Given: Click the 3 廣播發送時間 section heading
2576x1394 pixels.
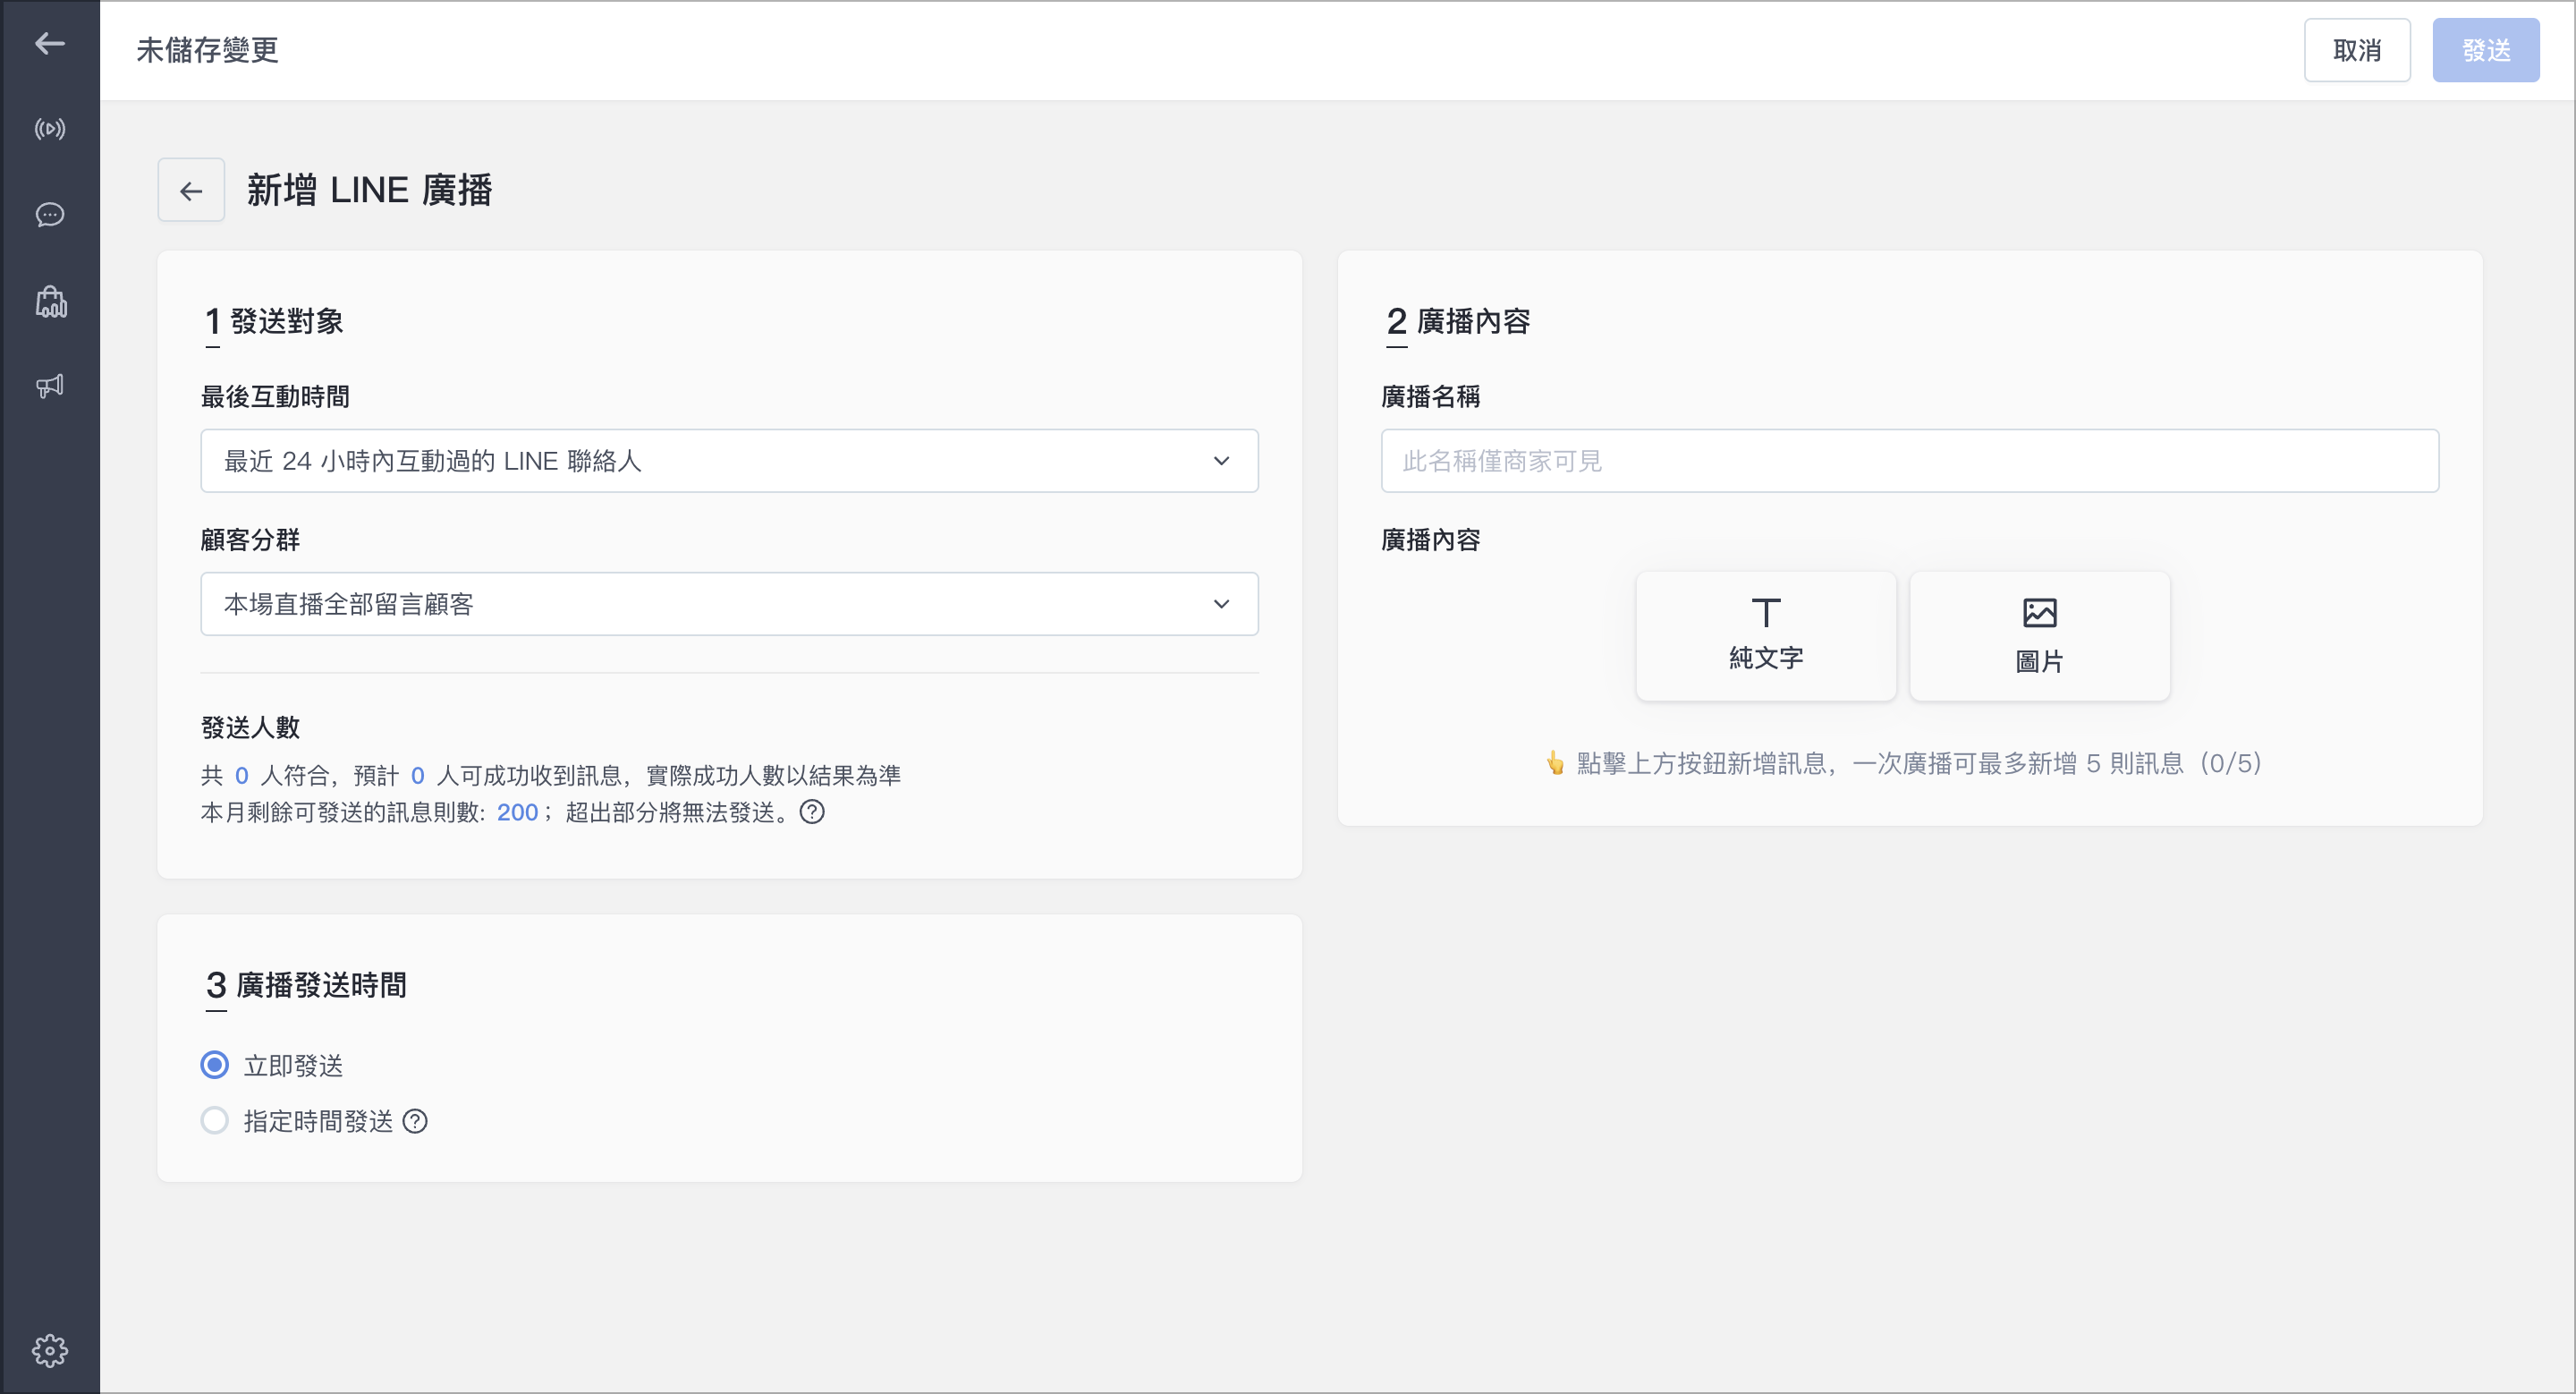Looking at the screenshot, I should point(306,985).
